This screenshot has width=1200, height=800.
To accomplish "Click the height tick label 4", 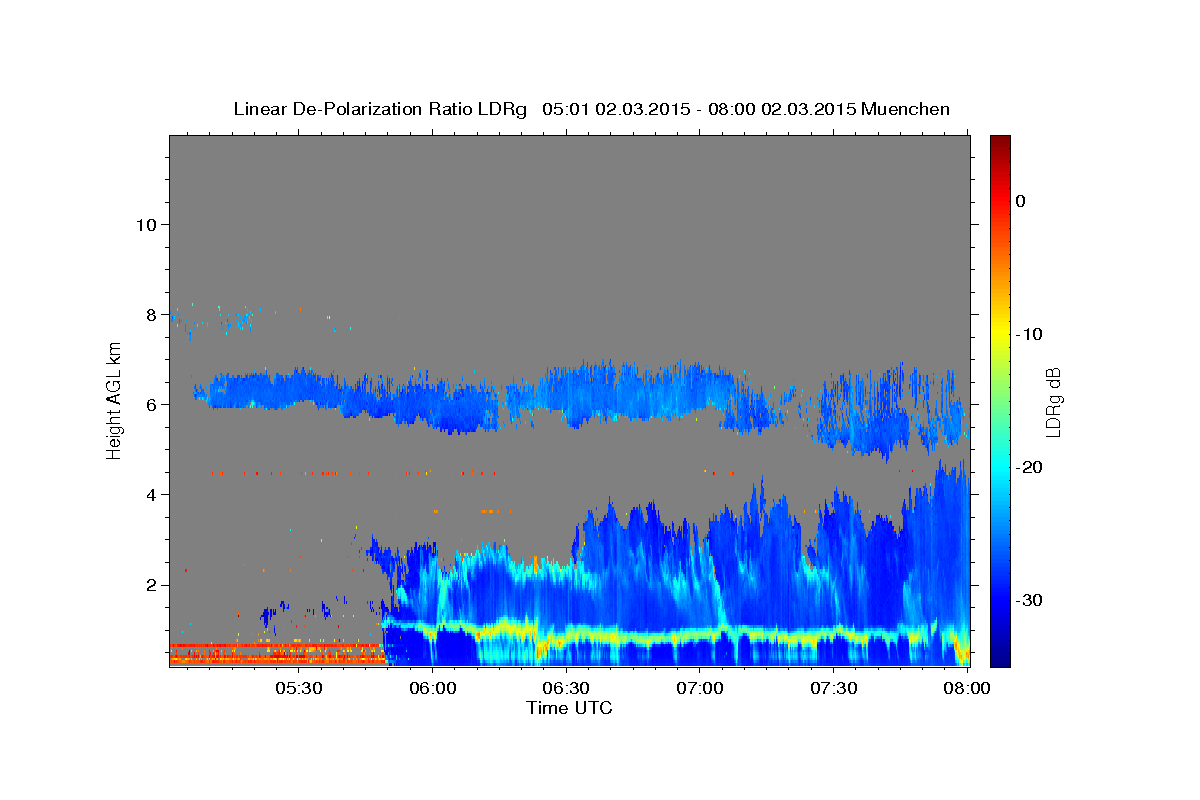I will point(151,494).
